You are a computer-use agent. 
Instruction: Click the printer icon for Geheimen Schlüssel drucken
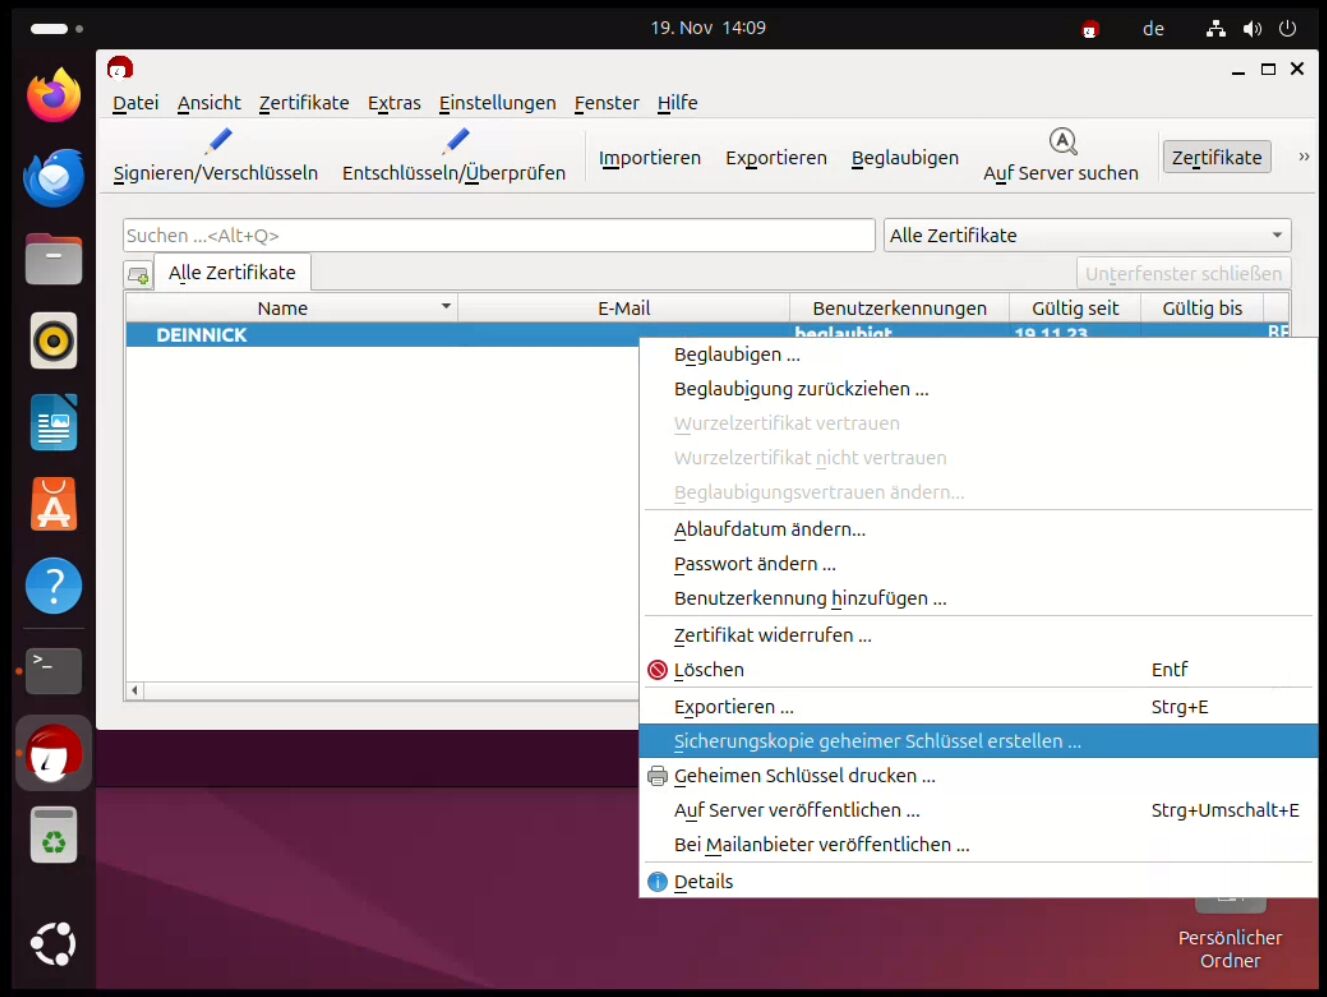click(x=657, y=776)
